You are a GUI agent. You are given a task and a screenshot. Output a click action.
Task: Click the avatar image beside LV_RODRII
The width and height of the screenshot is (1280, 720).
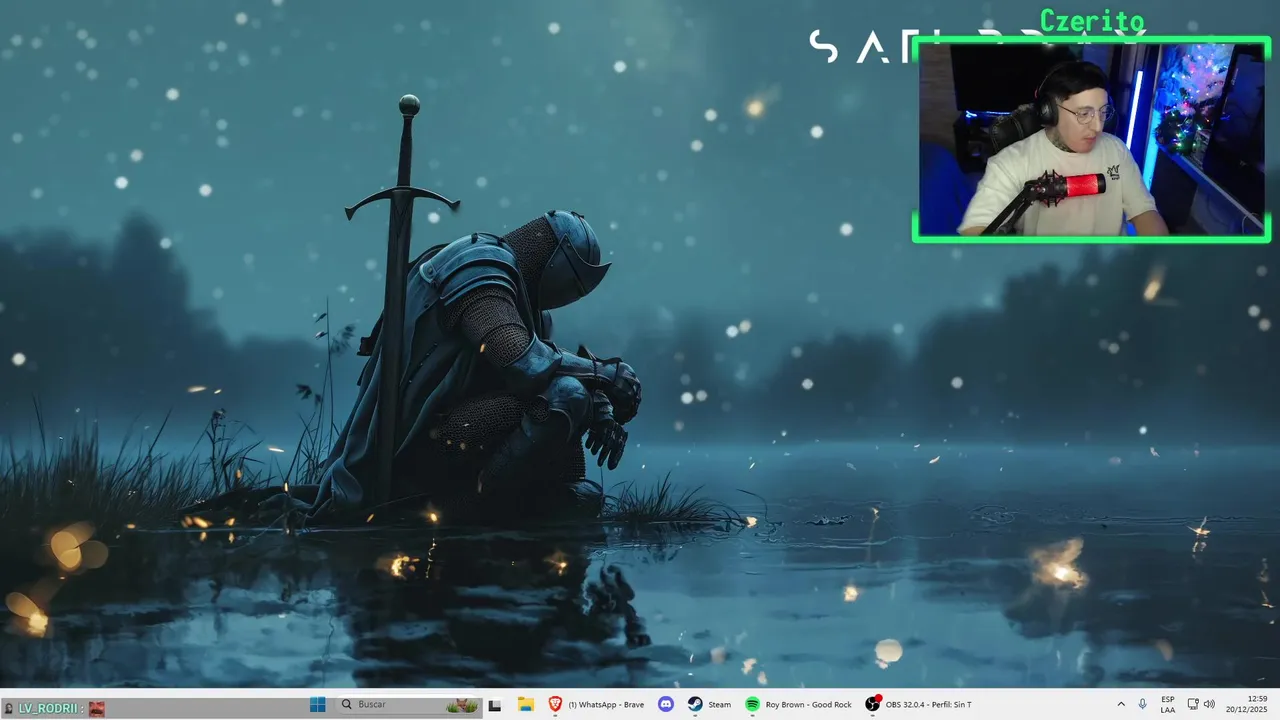click(96, 708)
